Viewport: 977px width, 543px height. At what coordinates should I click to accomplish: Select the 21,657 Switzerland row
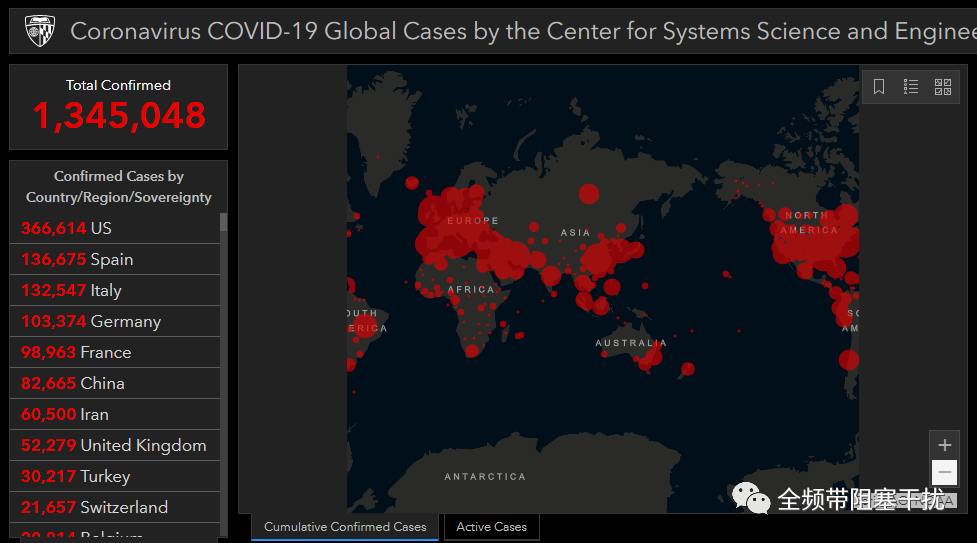click(x=115, y=507)
